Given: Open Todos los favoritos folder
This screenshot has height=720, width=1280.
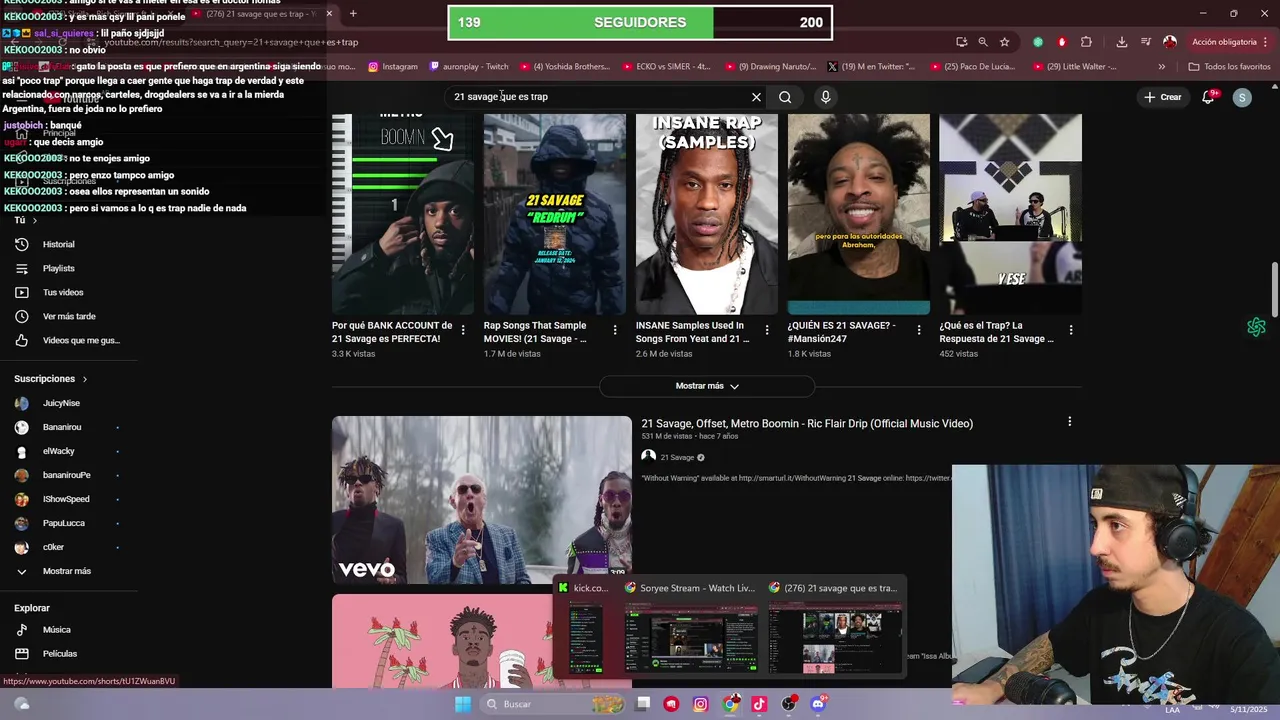Looking at the screenshot, I should pos(1229,67).
